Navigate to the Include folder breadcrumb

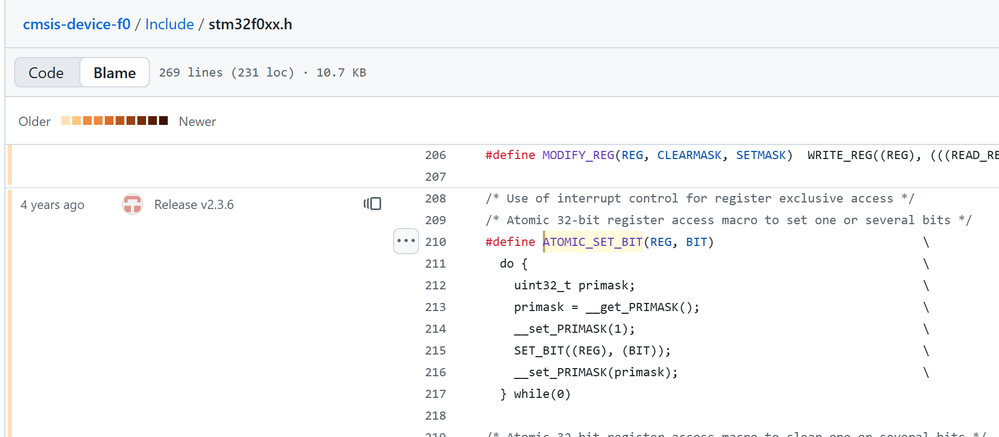[170, 24]
